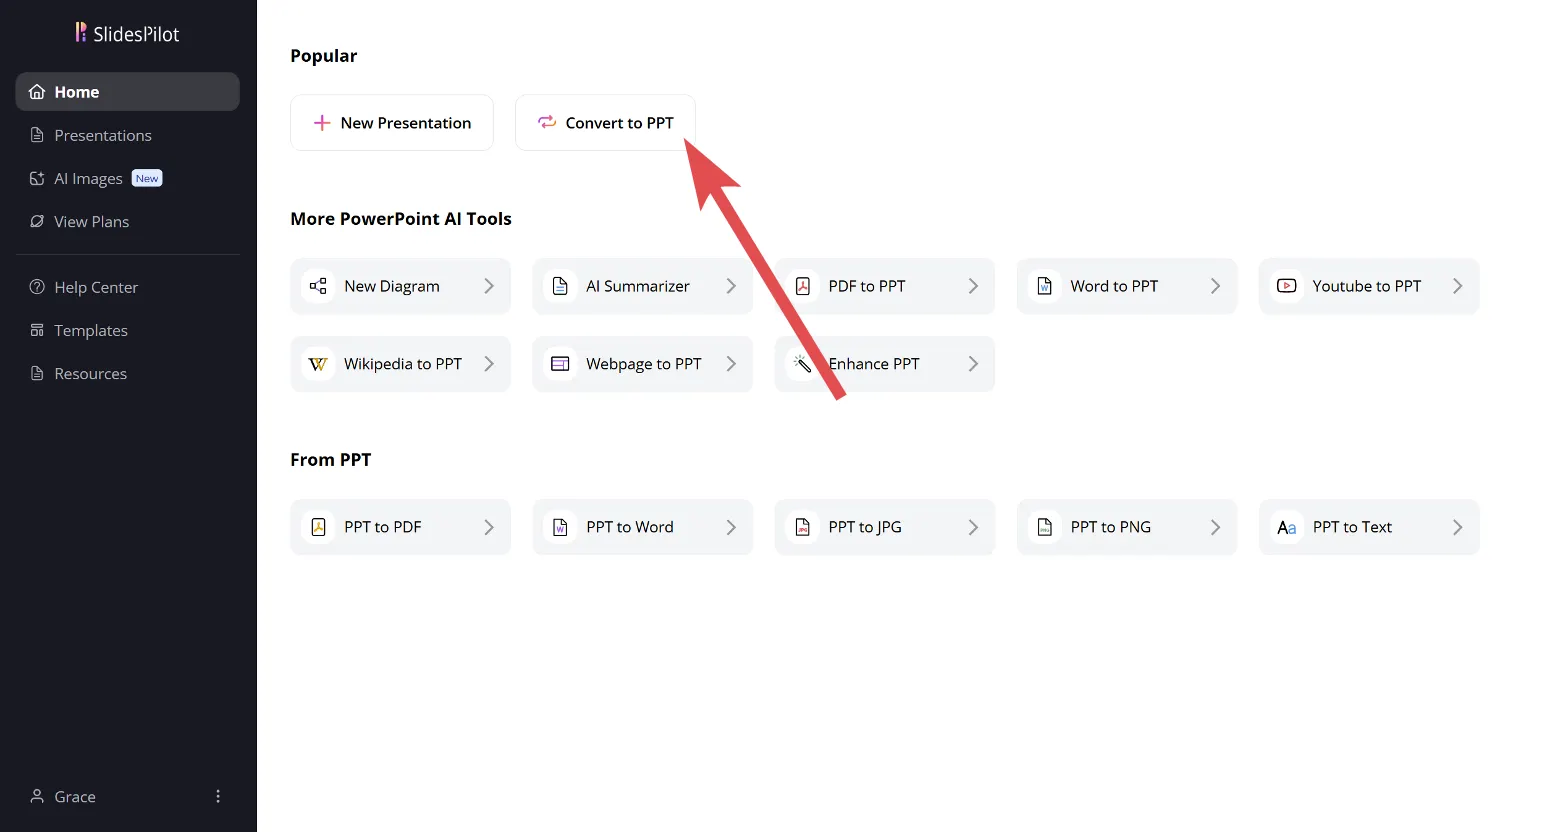Click the AI Summarizer document icon
The width and height of the screenshot is (1563, 832).
point(560,286)
